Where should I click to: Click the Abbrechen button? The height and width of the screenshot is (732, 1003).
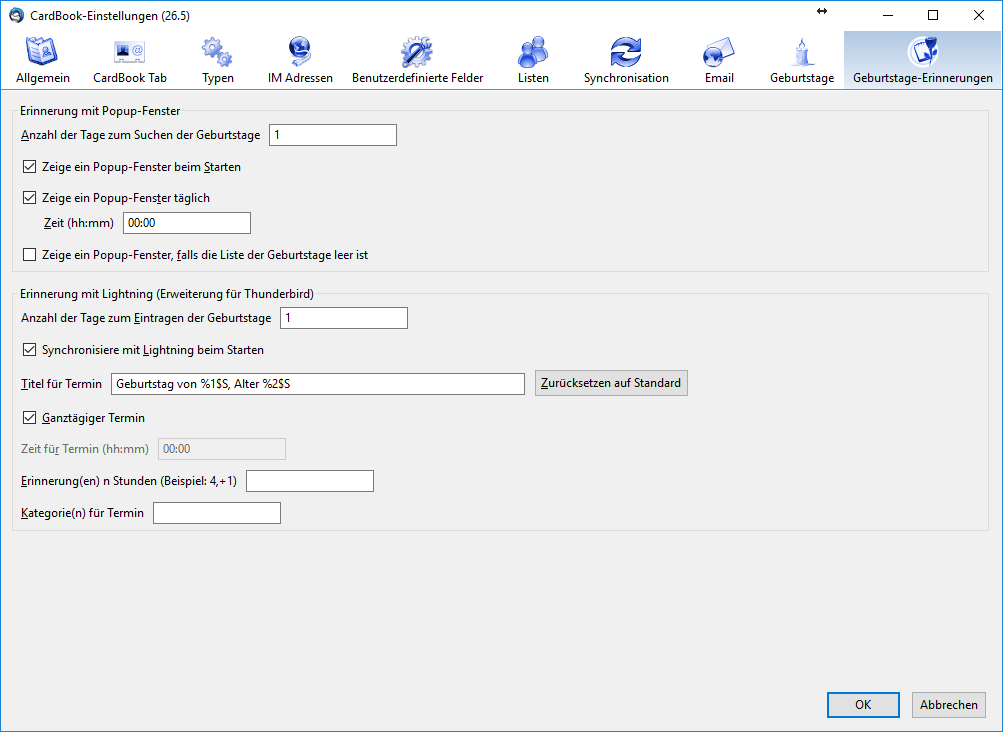pos(948,705)
